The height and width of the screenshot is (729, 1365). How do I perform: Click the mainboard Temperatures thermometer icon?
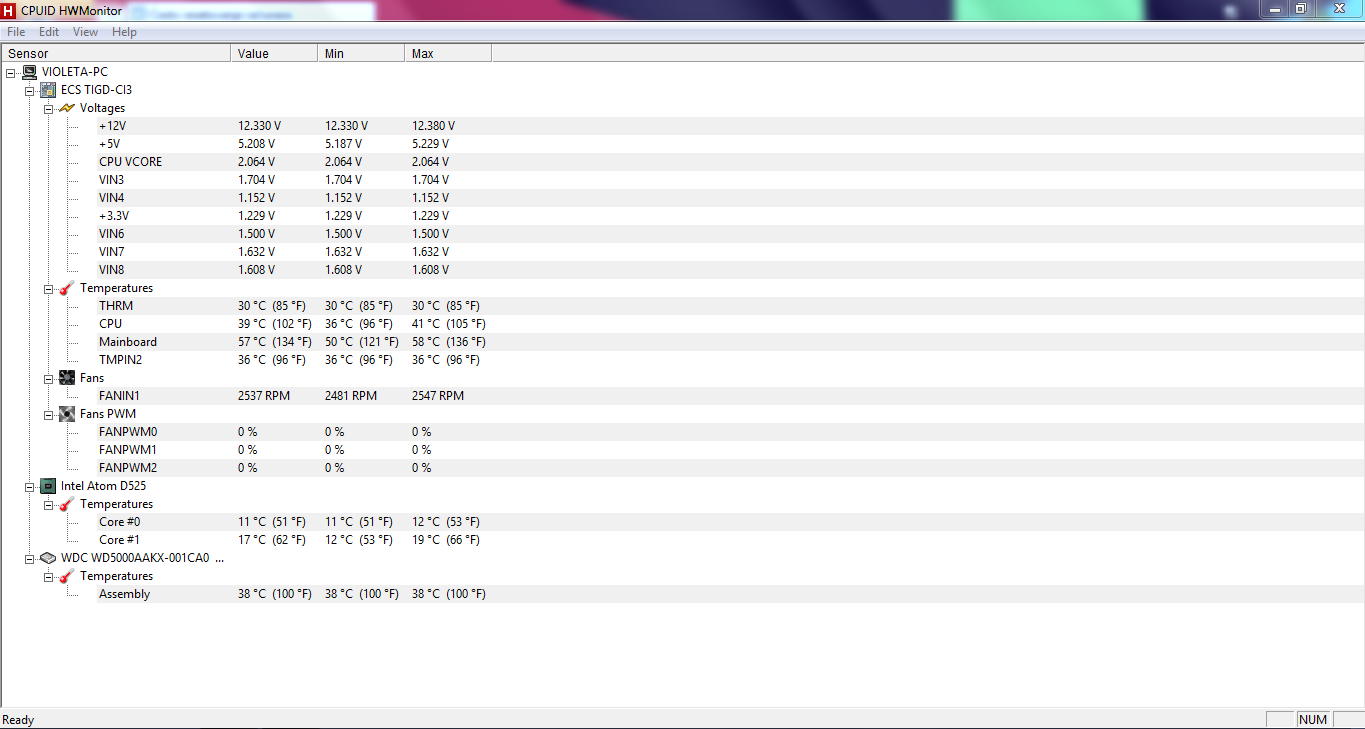(x=67, y=288)
